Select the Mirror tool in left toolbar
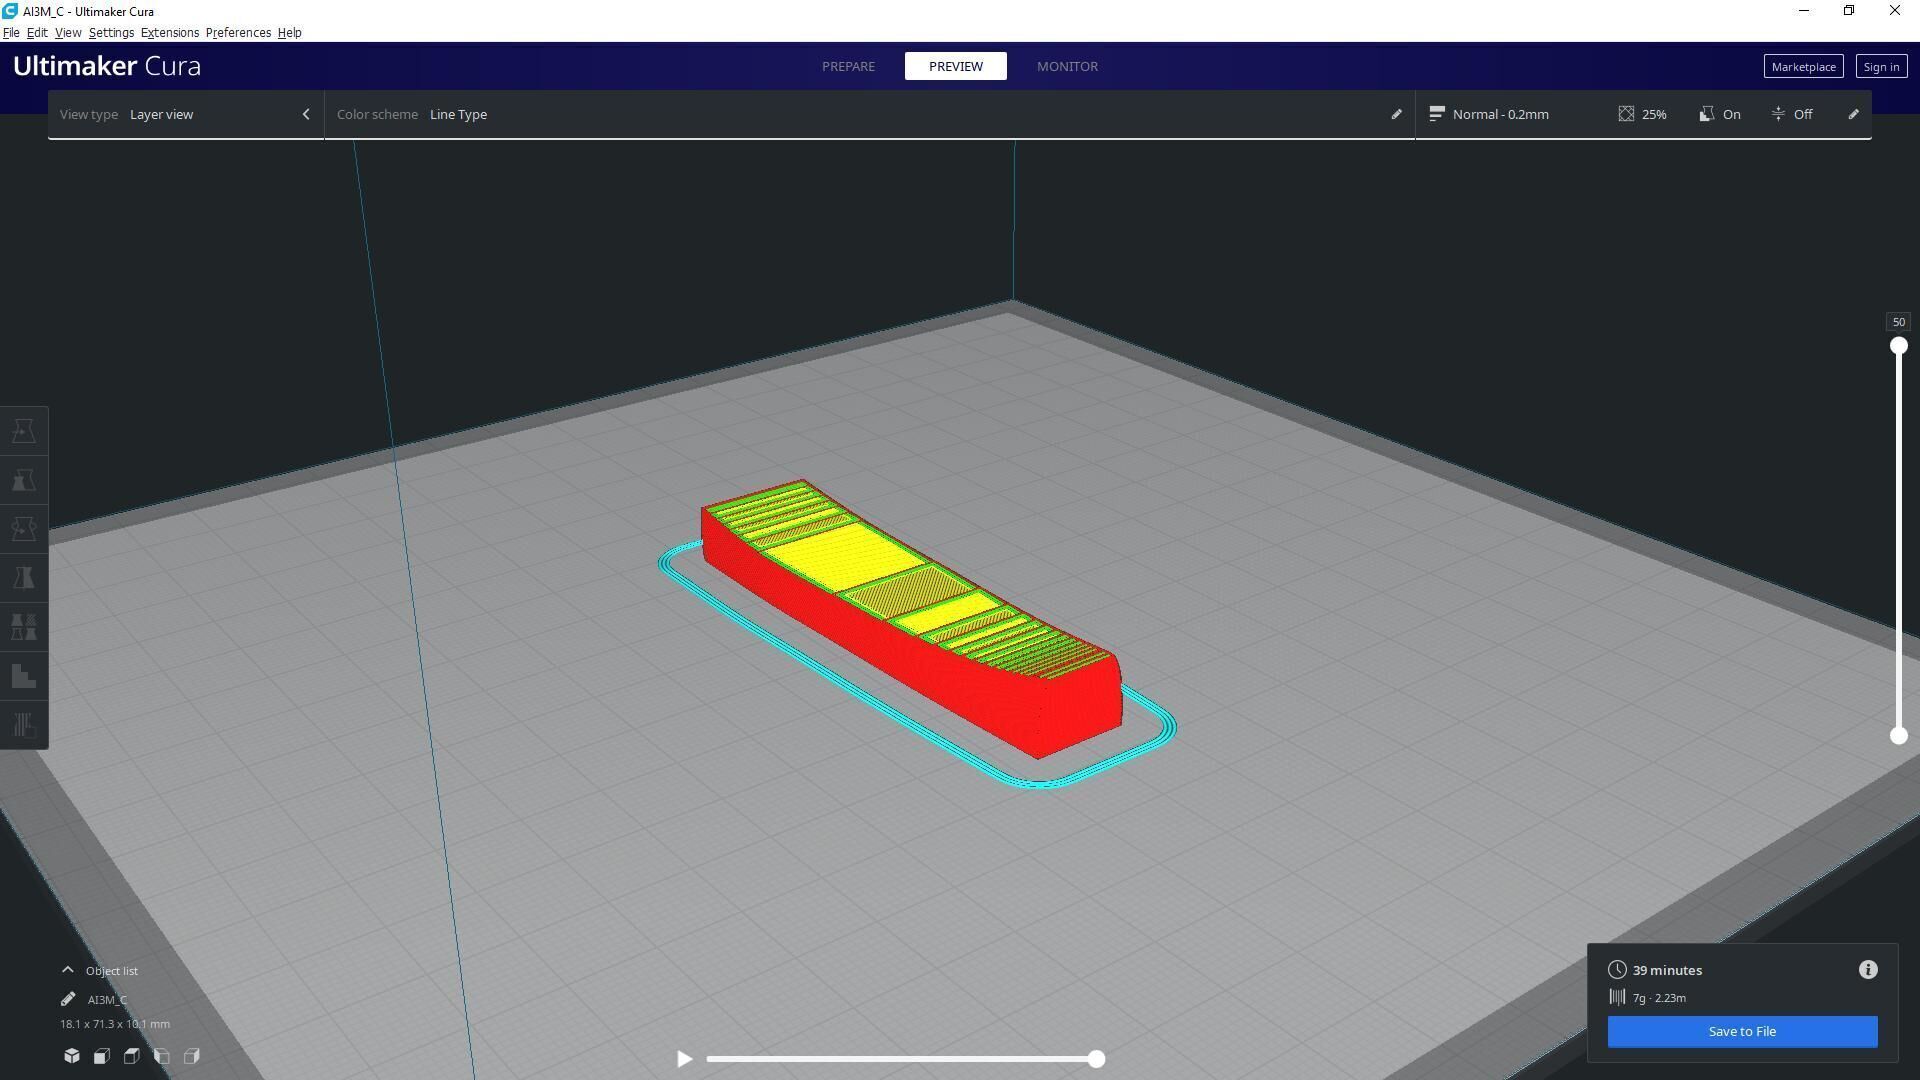This screenshot has width=1920, height=1080. pos(24,578)
